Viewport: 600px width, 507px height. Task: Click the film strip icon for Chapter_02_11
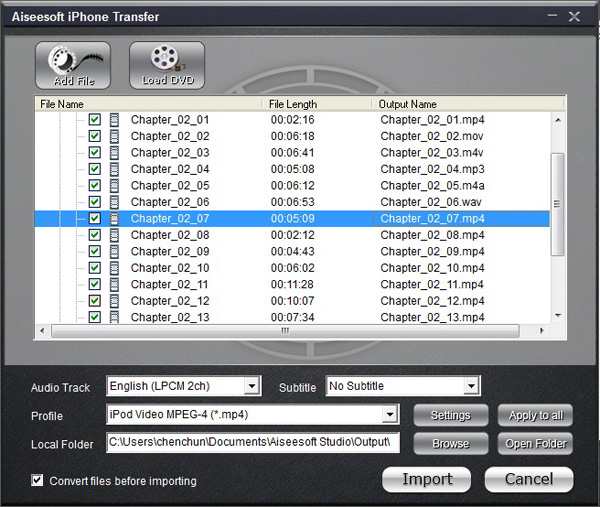114,284
